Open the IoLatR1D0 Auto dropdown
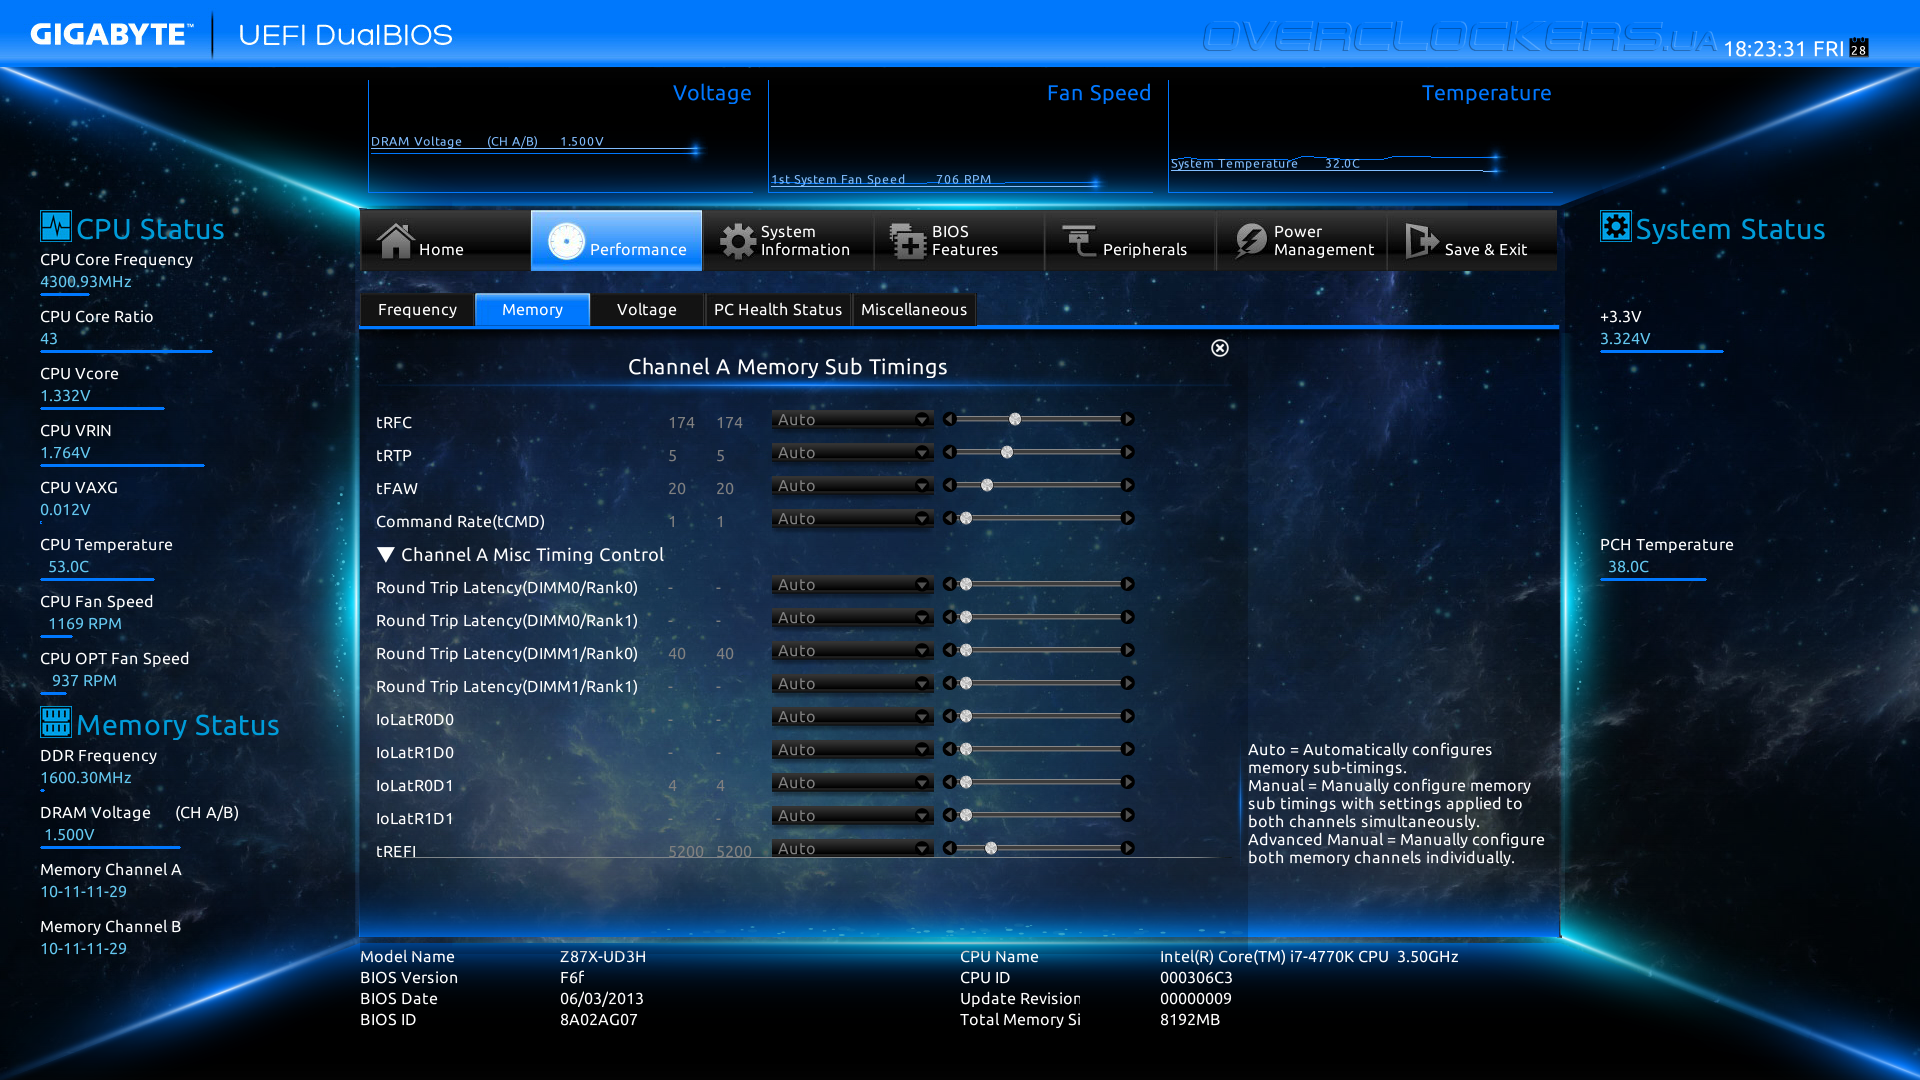Image resolution: width=1920 pixels, height=1080 pixels. 852,750
